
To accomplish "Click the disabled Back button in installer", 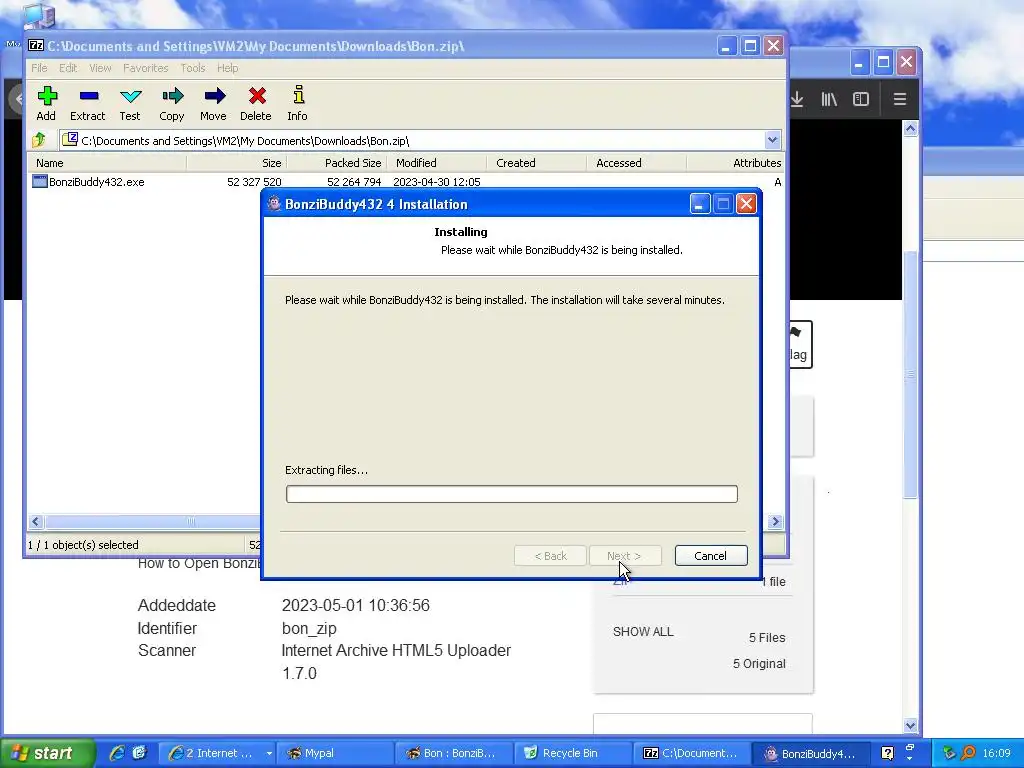I will pyautogui.click(x=550, y=556).
